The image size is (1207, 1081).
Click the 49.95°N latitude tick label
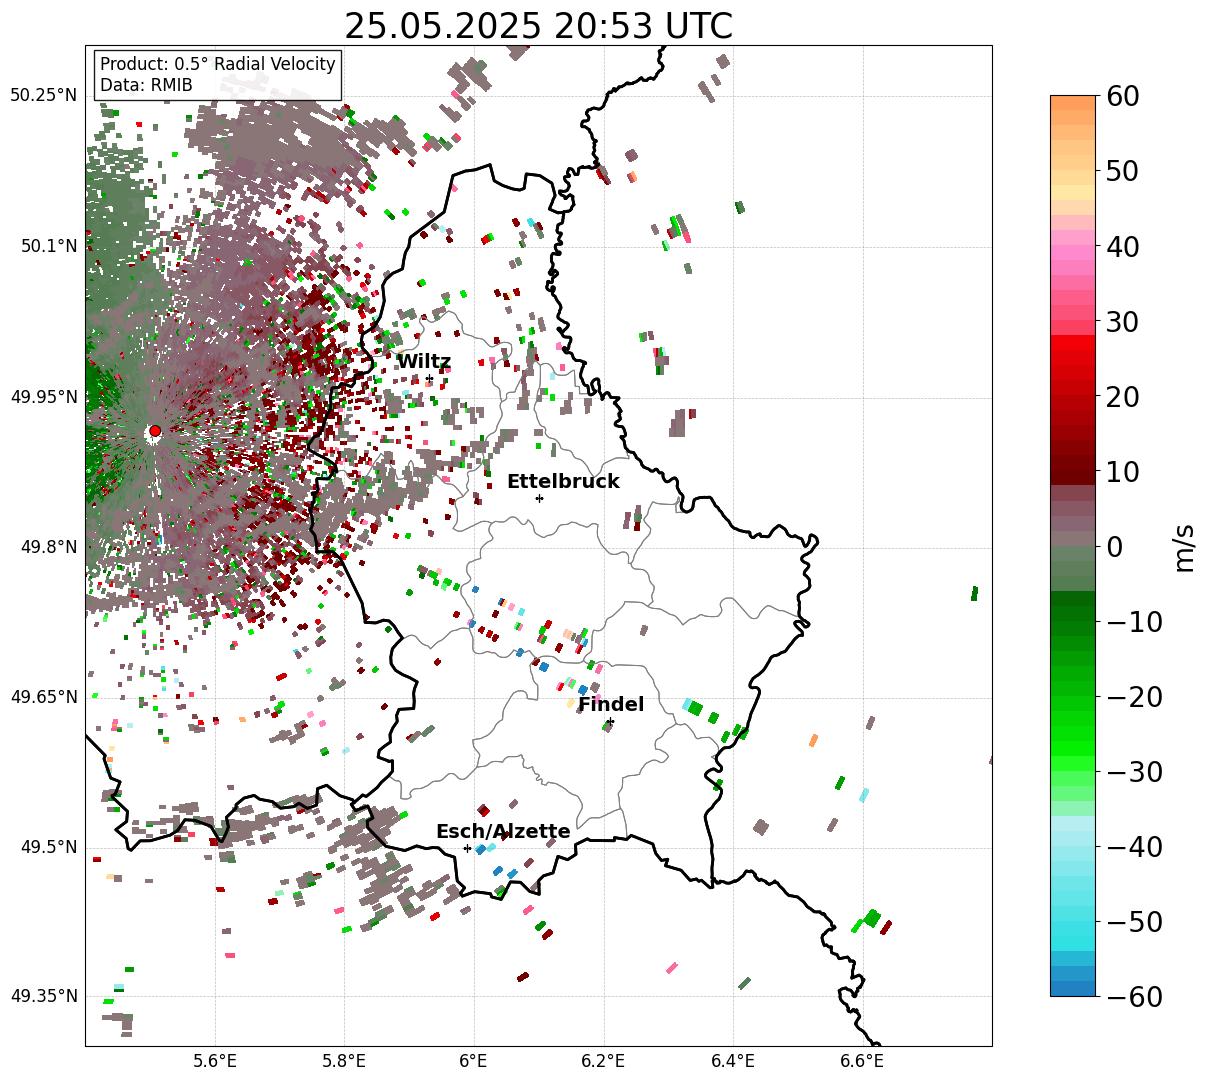tap(43, 397)
